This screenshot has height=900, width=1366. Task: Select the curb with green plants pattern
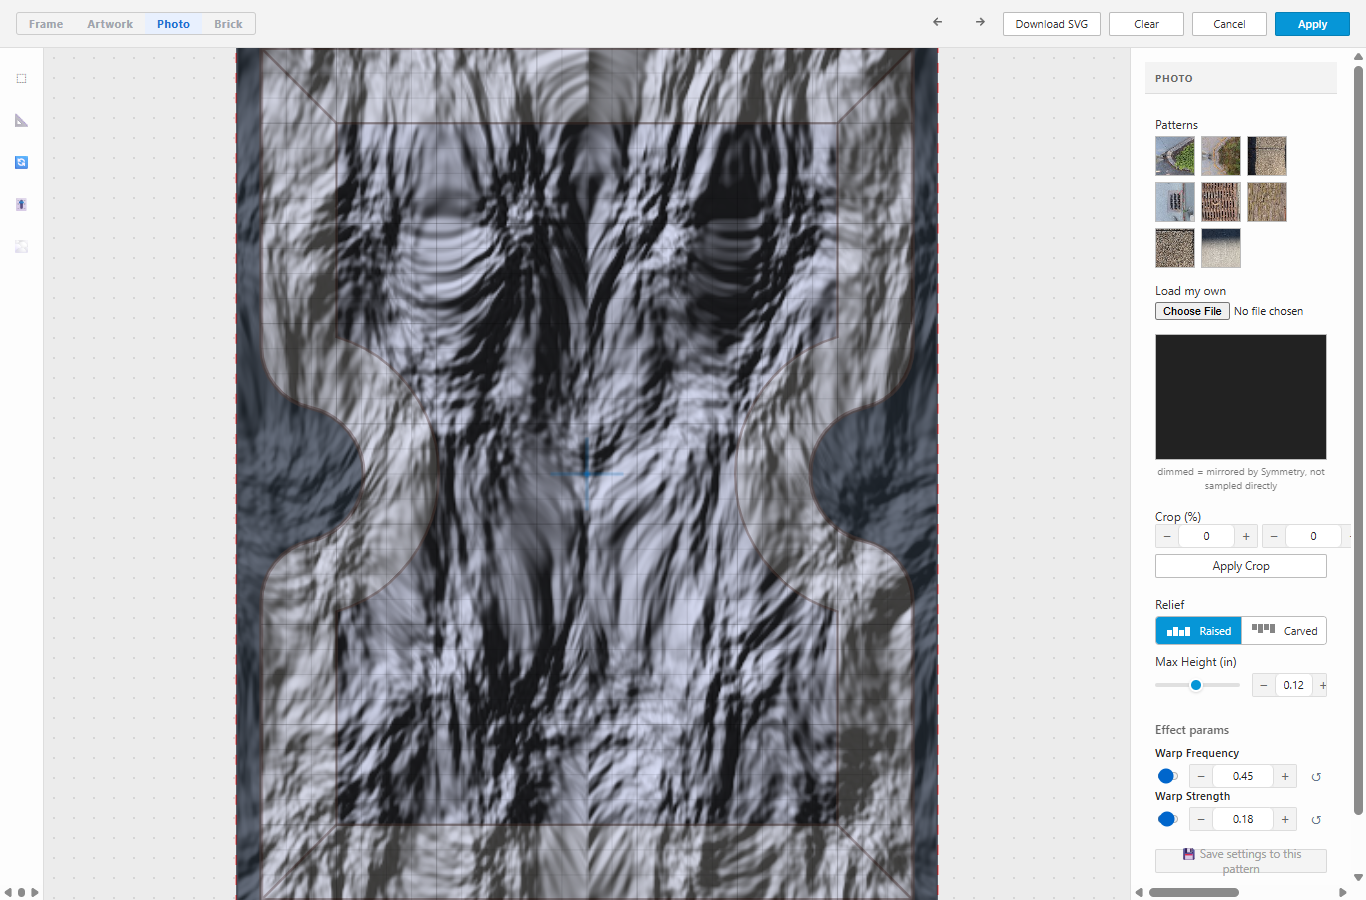coord(1175,156)
